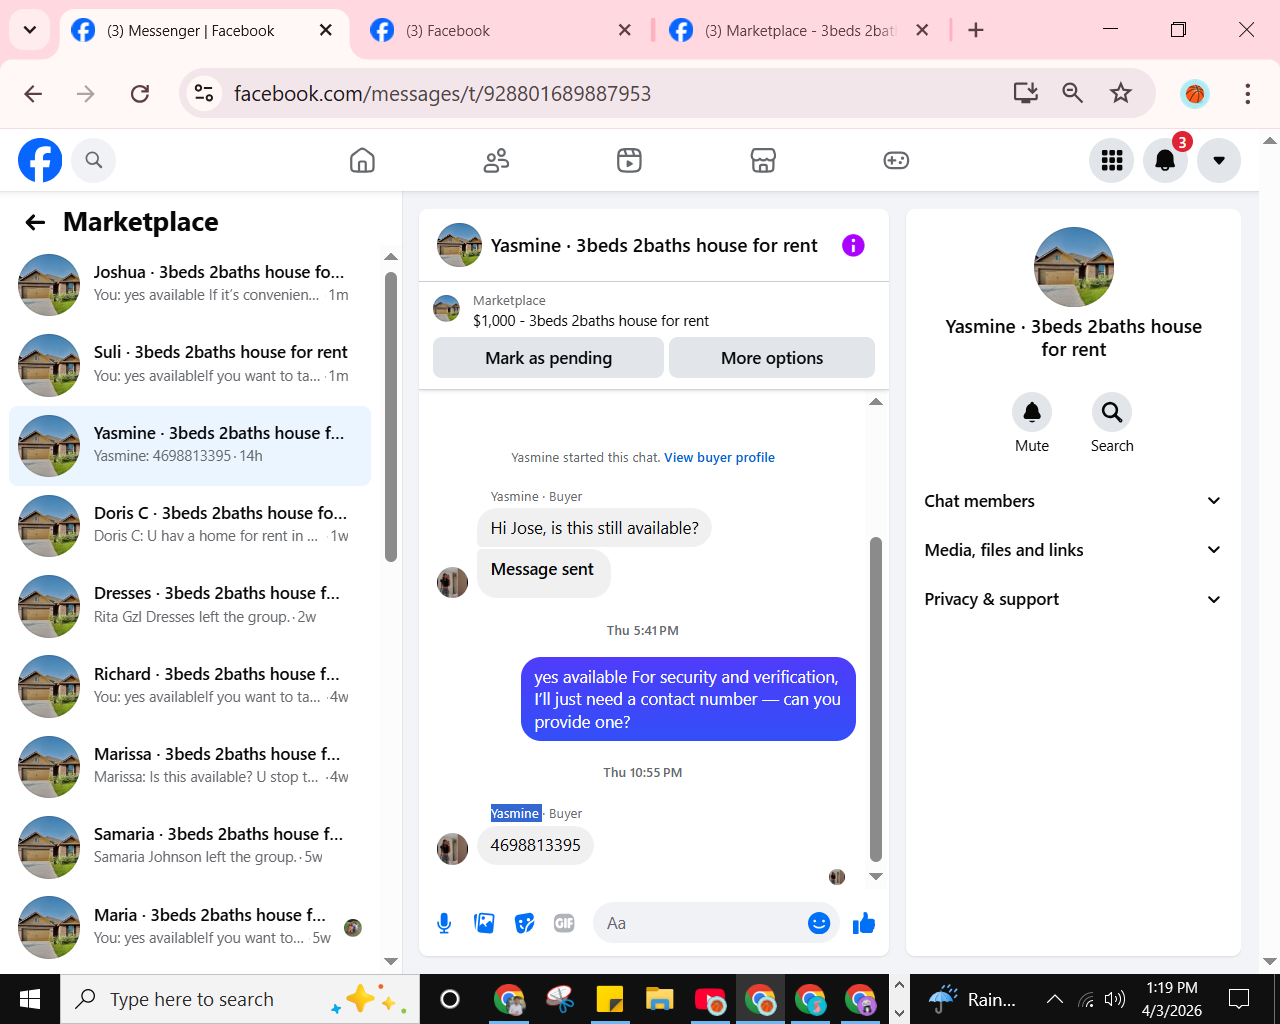Send a voice clip with microphone icon
The height and width of the screenshot is (1024, 1280).
[x=445, y=923]
